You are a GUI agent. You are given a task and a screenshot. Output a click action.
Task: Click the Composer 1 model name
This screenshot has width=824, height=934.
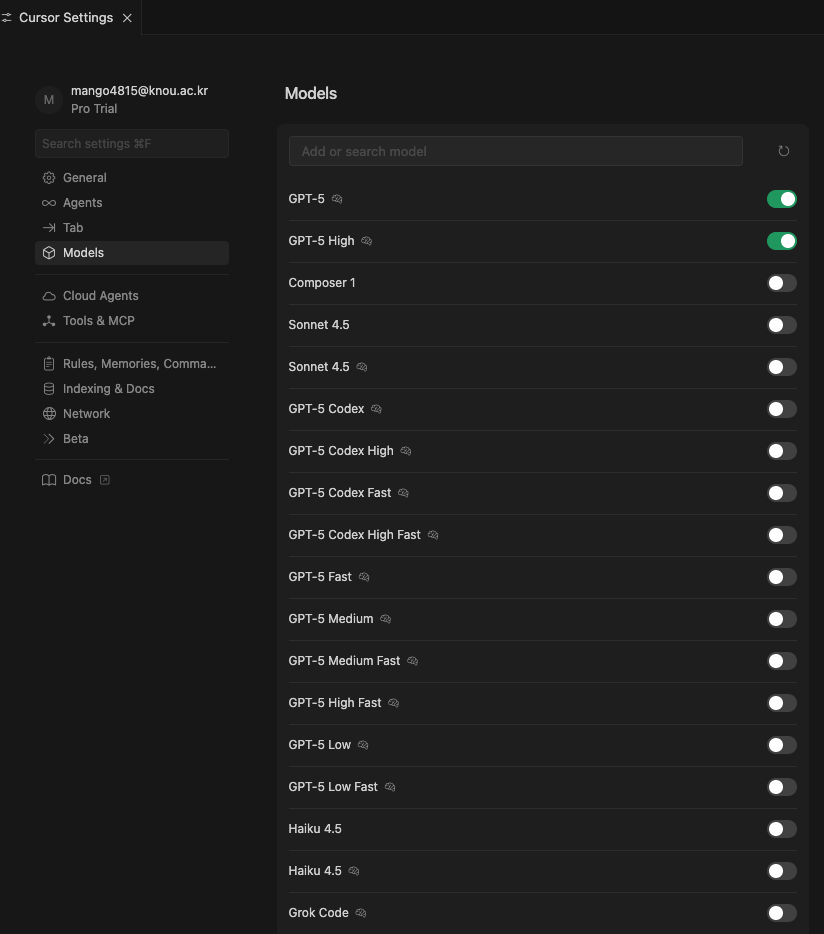click(x=322, y=283)
